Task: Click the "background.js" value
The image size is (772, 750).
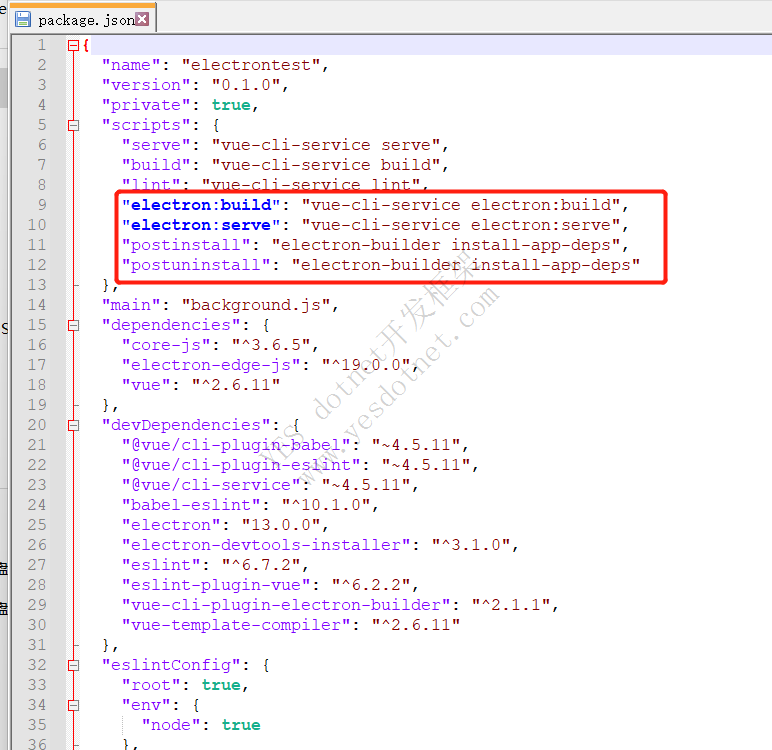Action: (x=256, y=305)
